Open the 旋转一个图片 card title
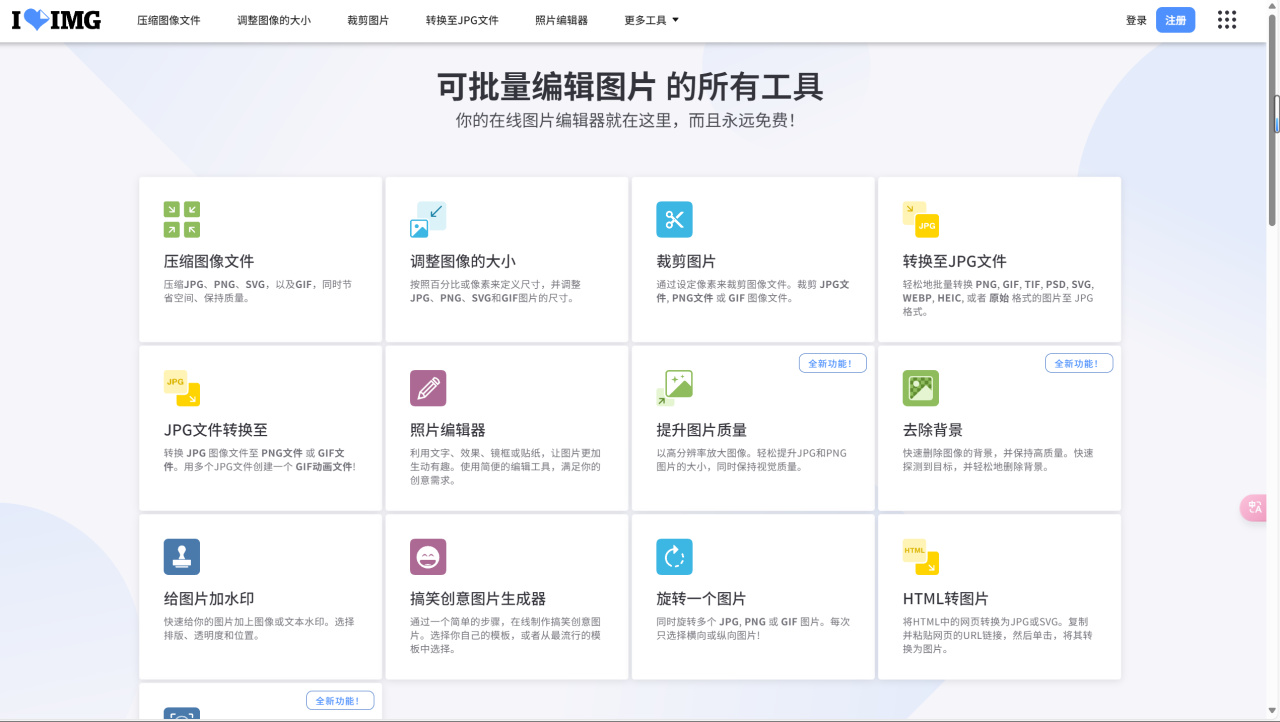 coord(701,600)
